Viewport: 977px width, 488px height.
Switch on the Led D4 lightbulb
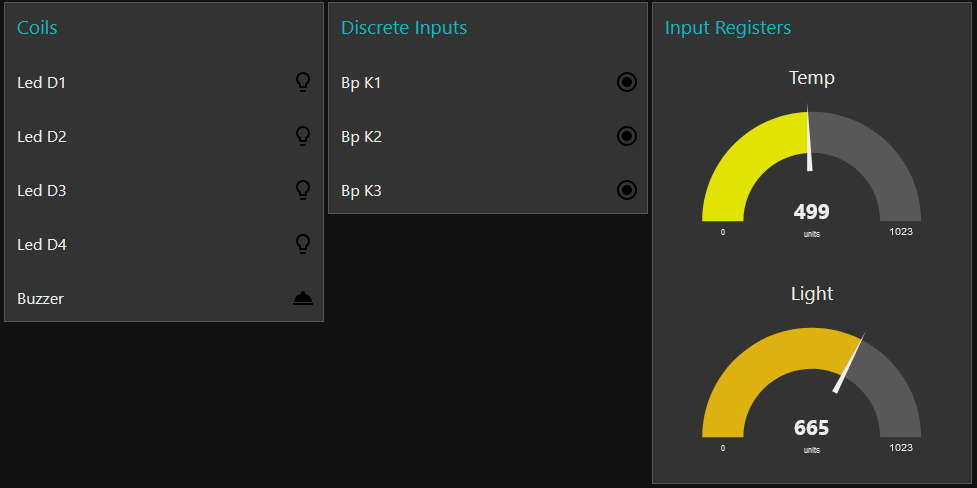coord(303,244)
